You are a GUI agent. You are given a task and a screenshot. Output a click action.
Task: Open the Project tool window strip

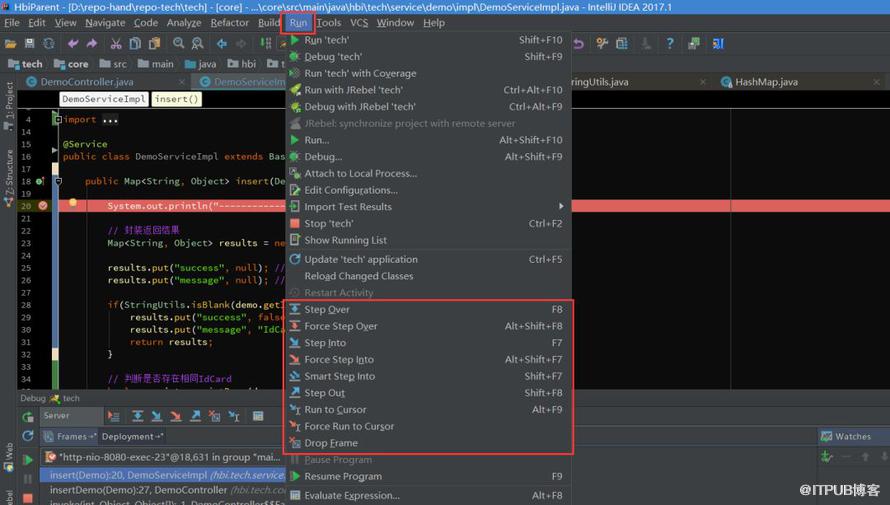point(9,106)
